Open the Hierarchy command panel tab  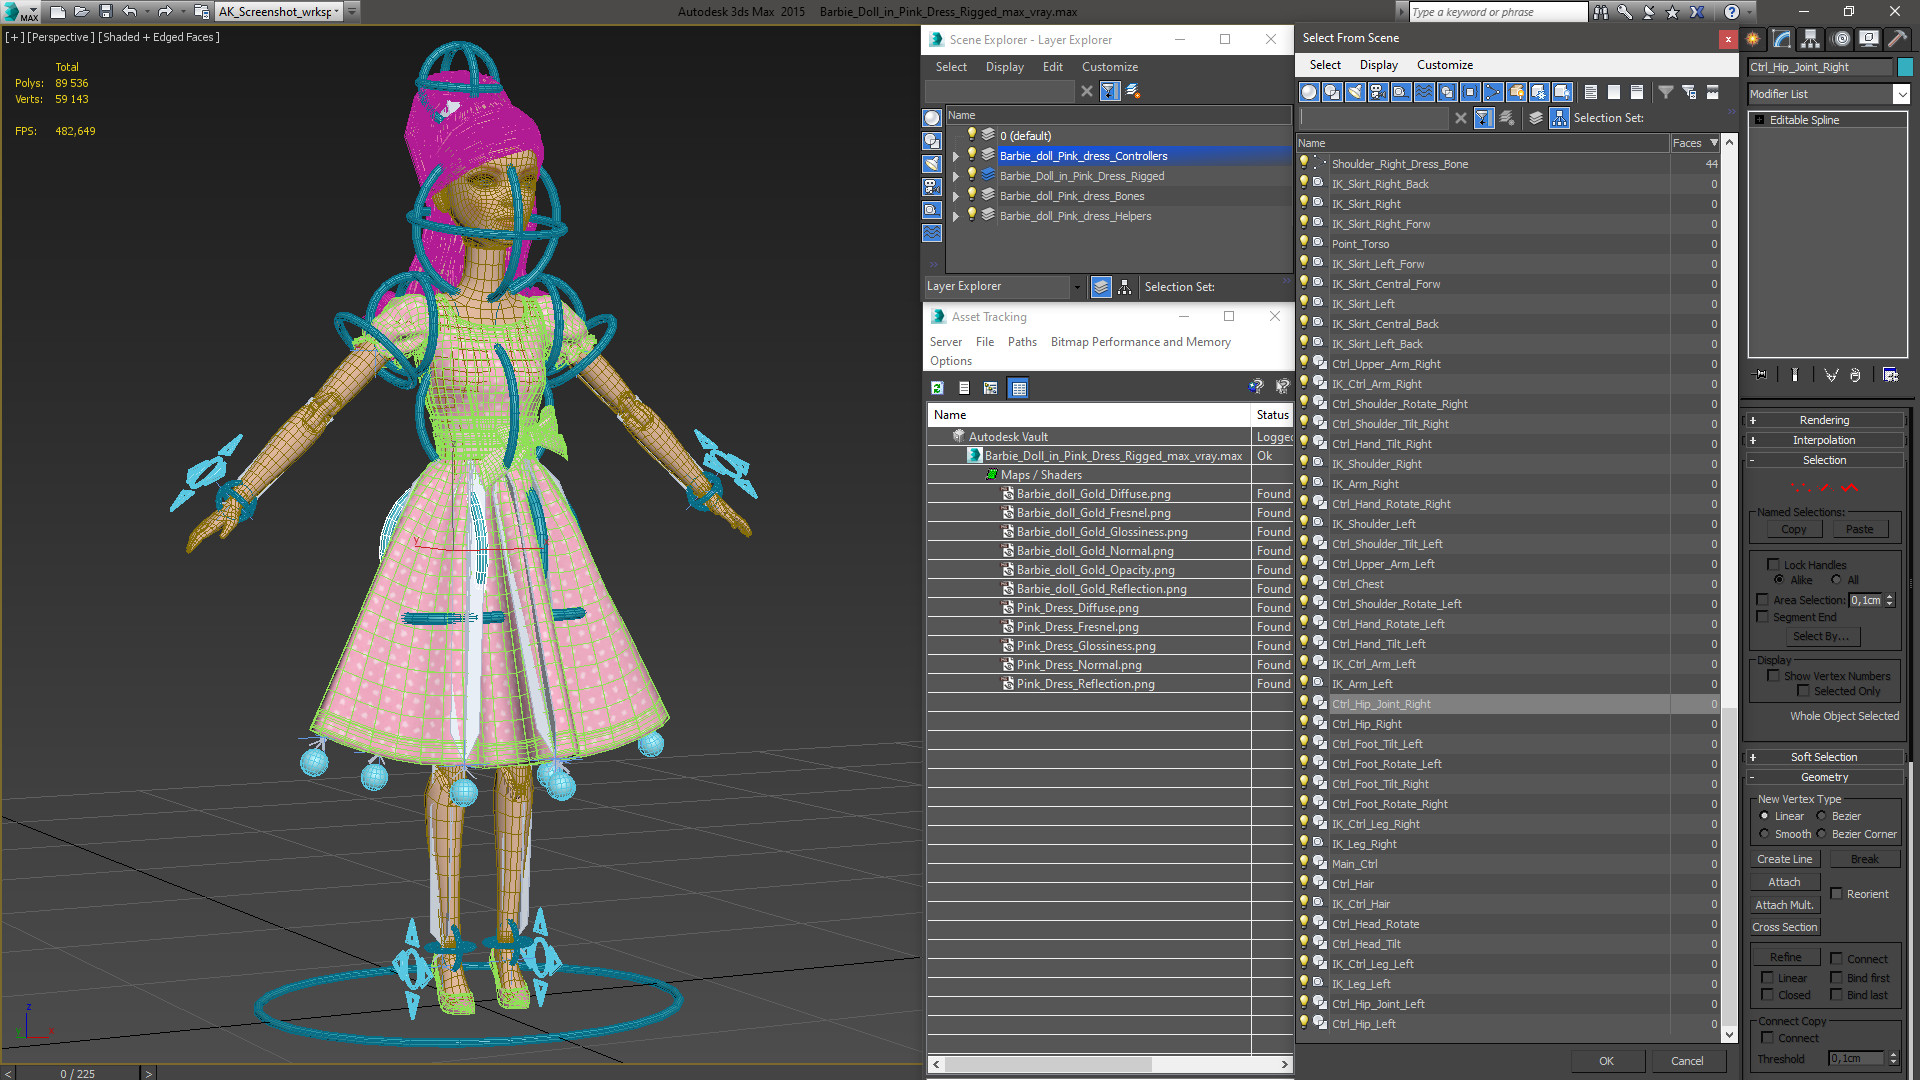1810,39
